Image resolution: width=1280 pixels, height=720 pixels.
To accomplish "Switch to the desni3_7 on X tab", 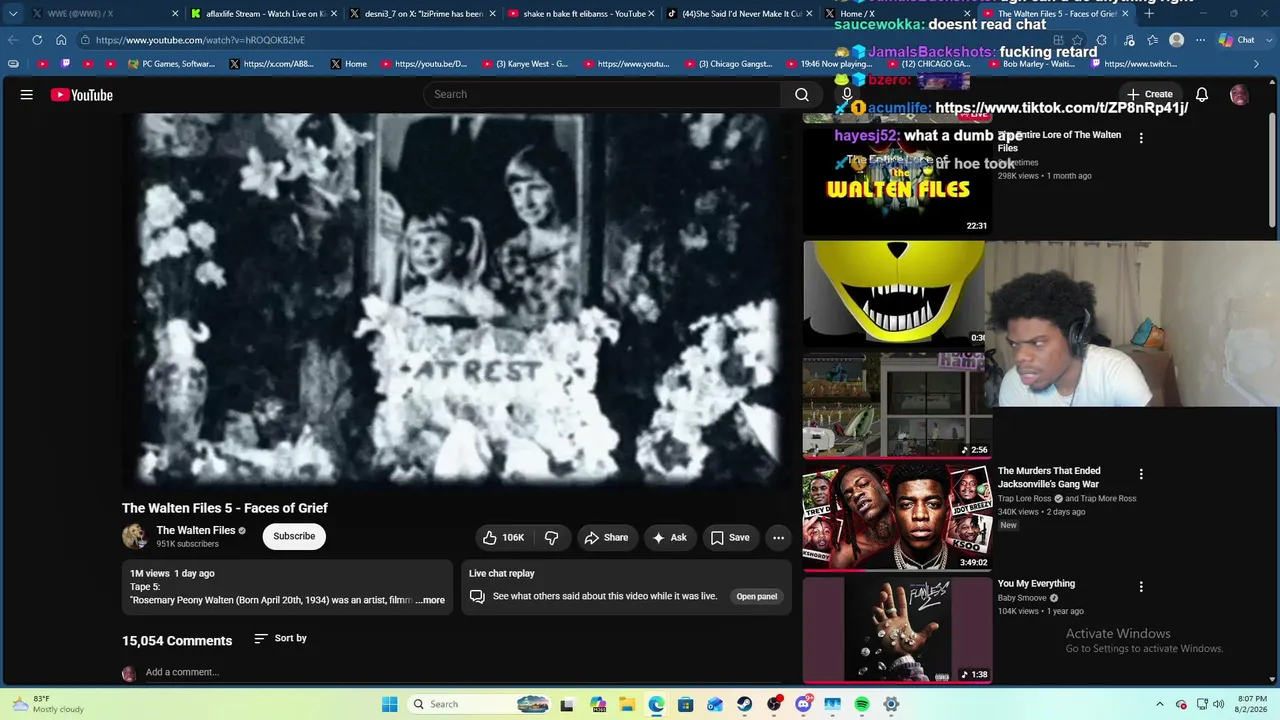I will (x=424, y=14).
